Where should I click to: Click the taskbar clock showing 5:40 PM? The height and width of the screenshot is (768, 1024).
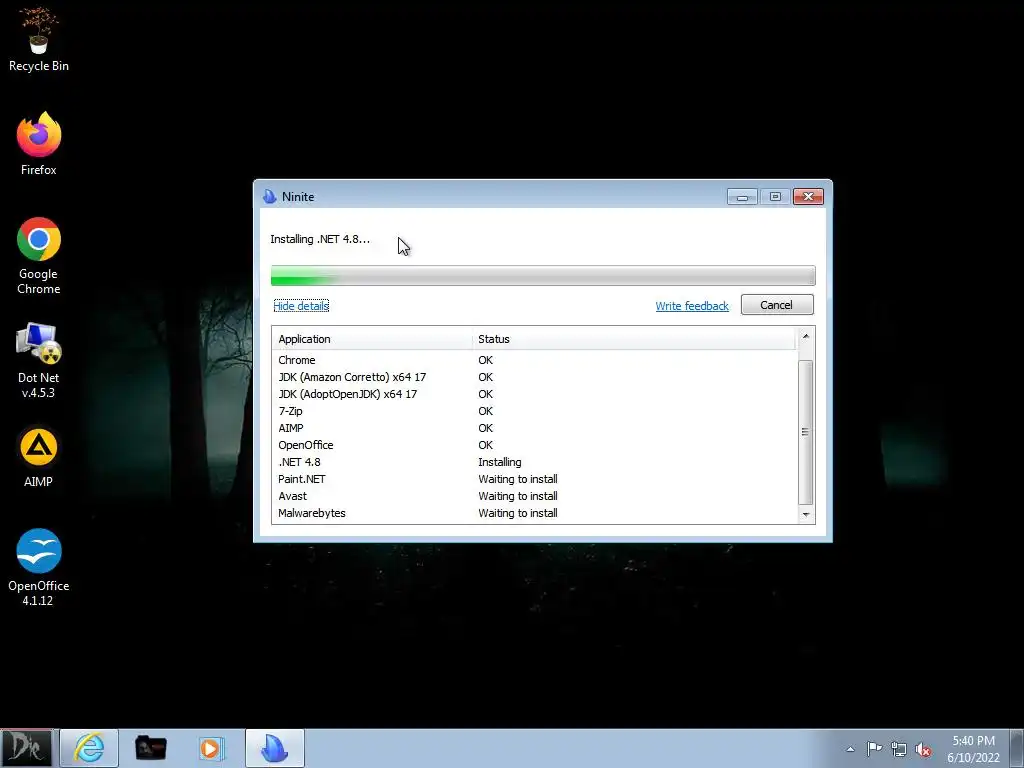click(973, 749)
